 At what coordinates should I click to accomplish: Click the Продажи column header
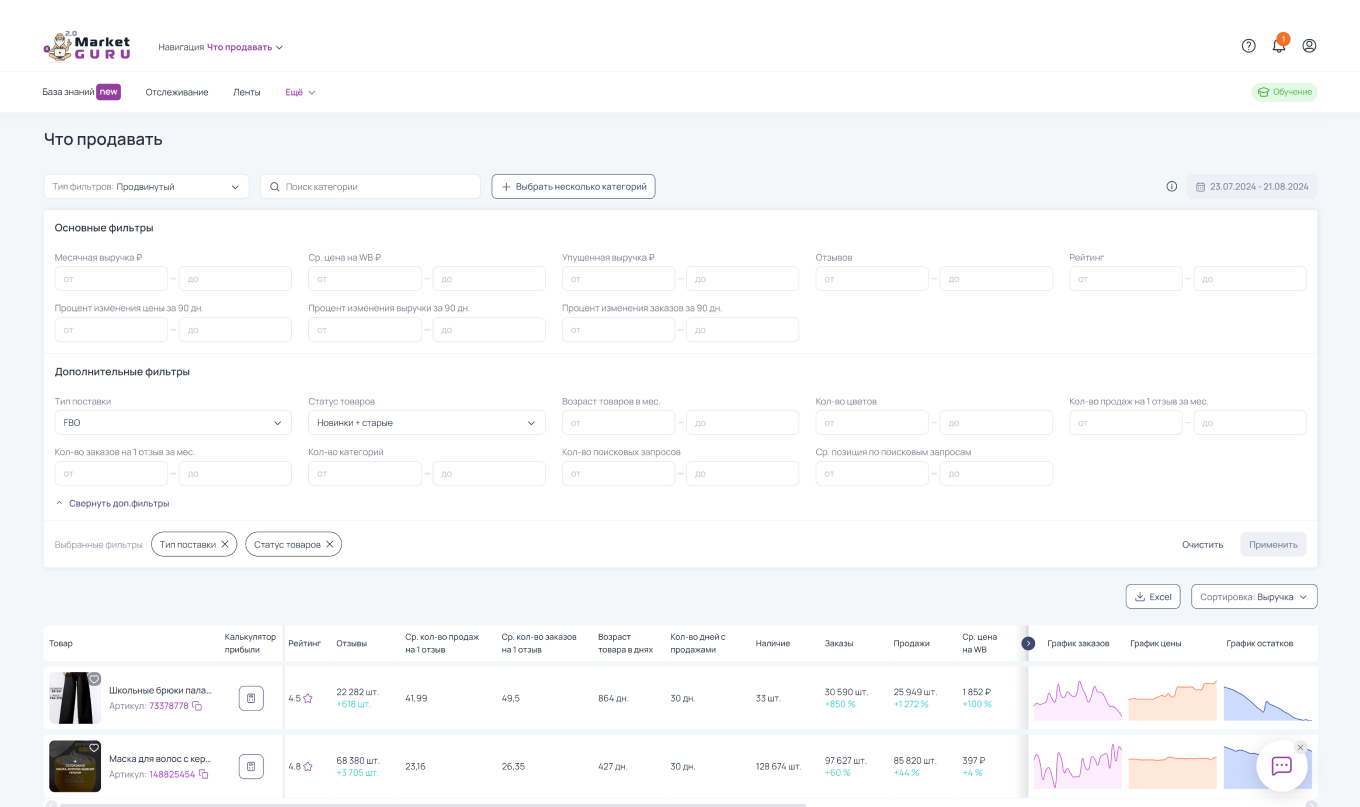(912, 643)
